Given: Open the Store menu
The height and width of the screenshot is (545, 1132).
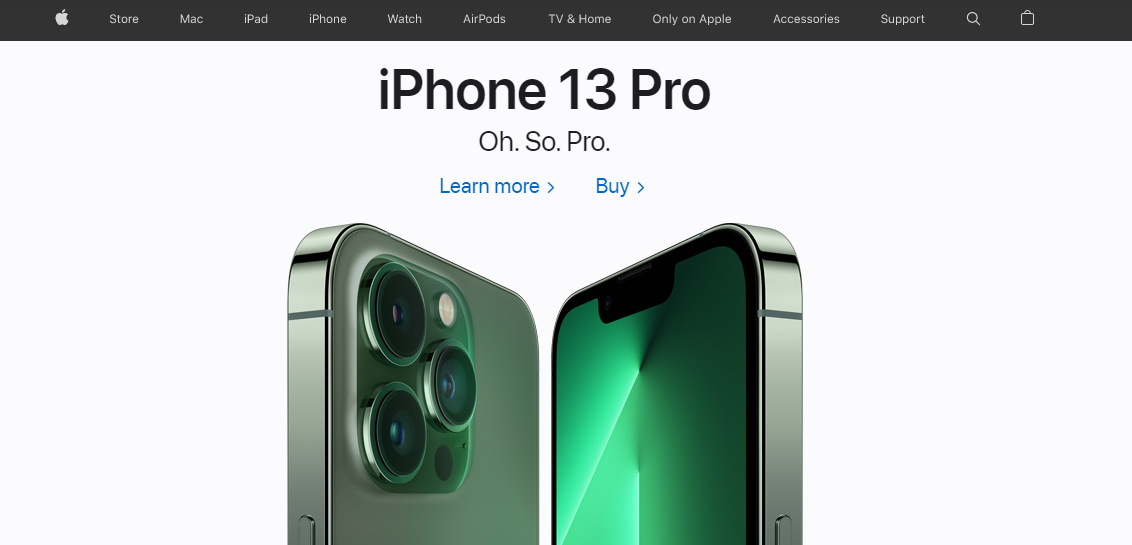Looking at the screenshot, I should (x=123, y=19).
